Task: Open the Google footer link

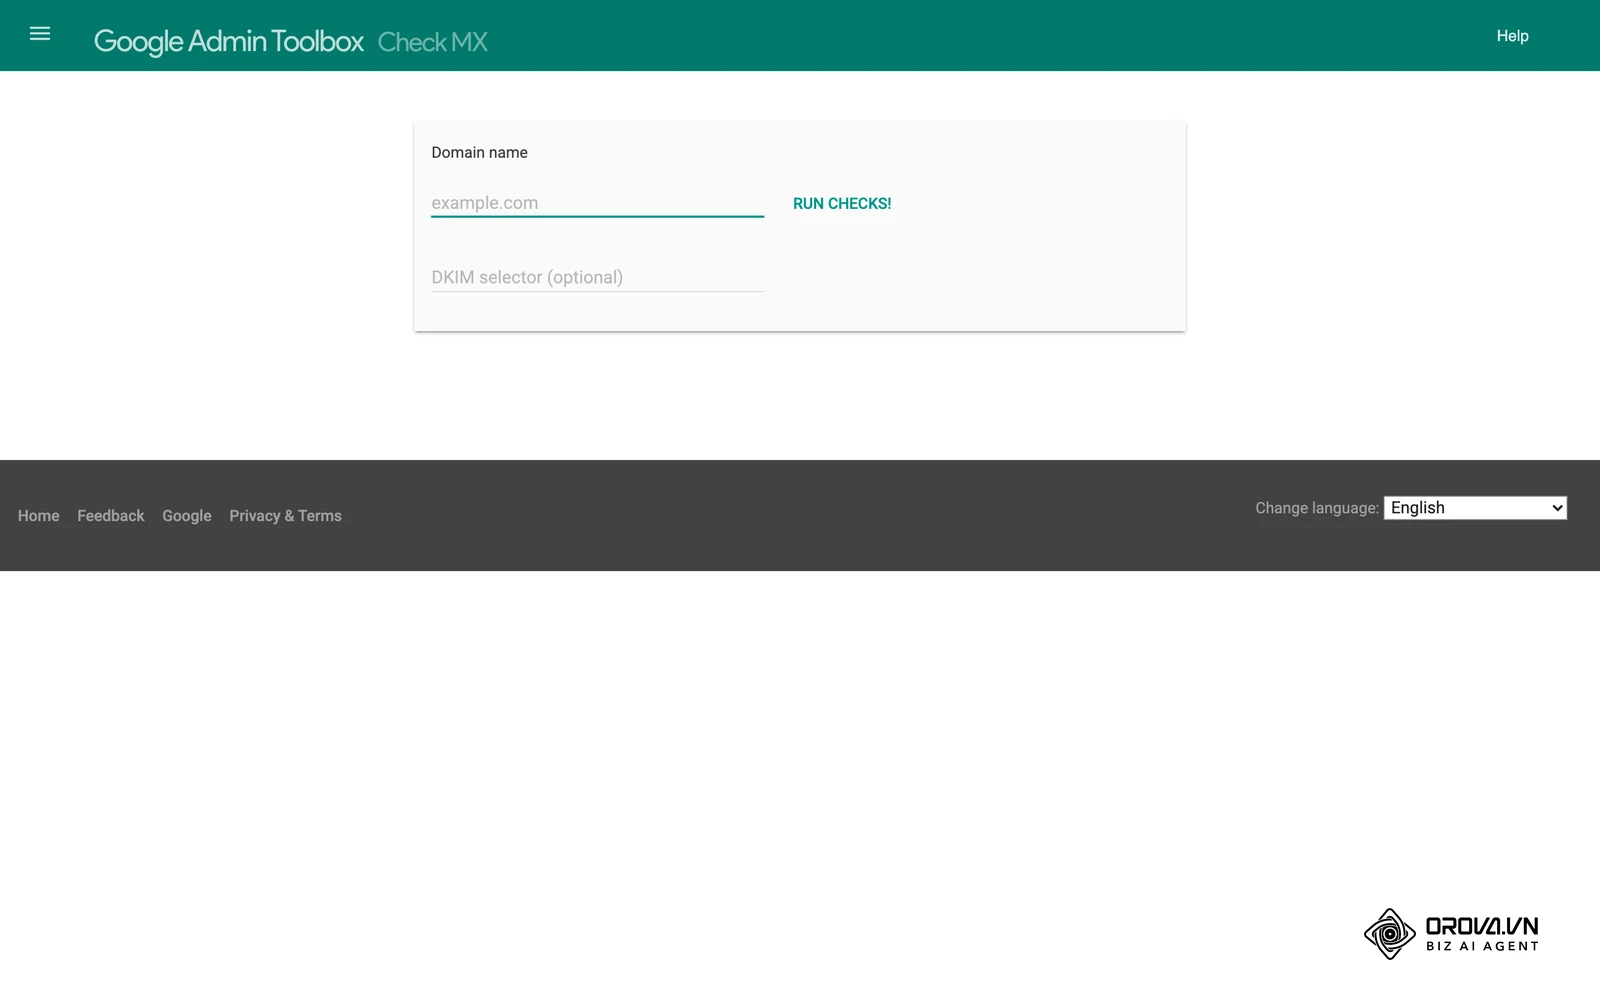Action: tap(187, 516)
